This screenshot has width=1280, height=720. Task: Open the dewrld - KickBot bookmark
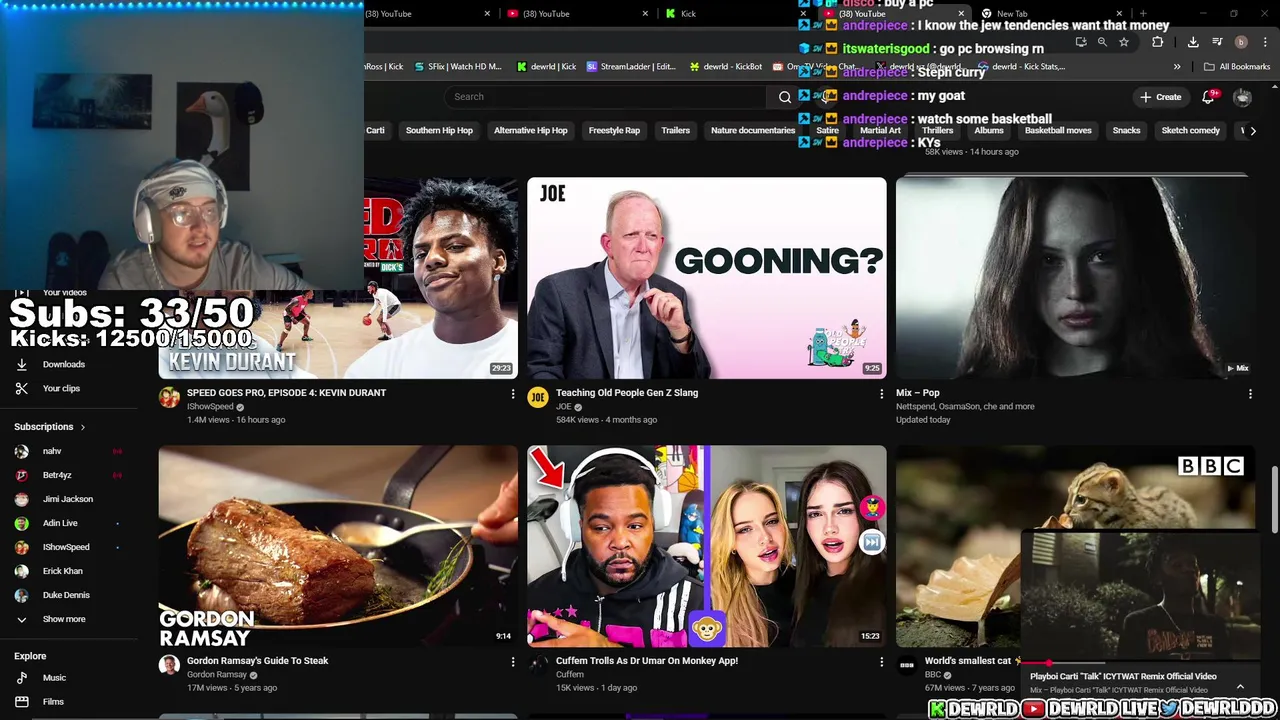pyautogui.click(x=726, y=67)
